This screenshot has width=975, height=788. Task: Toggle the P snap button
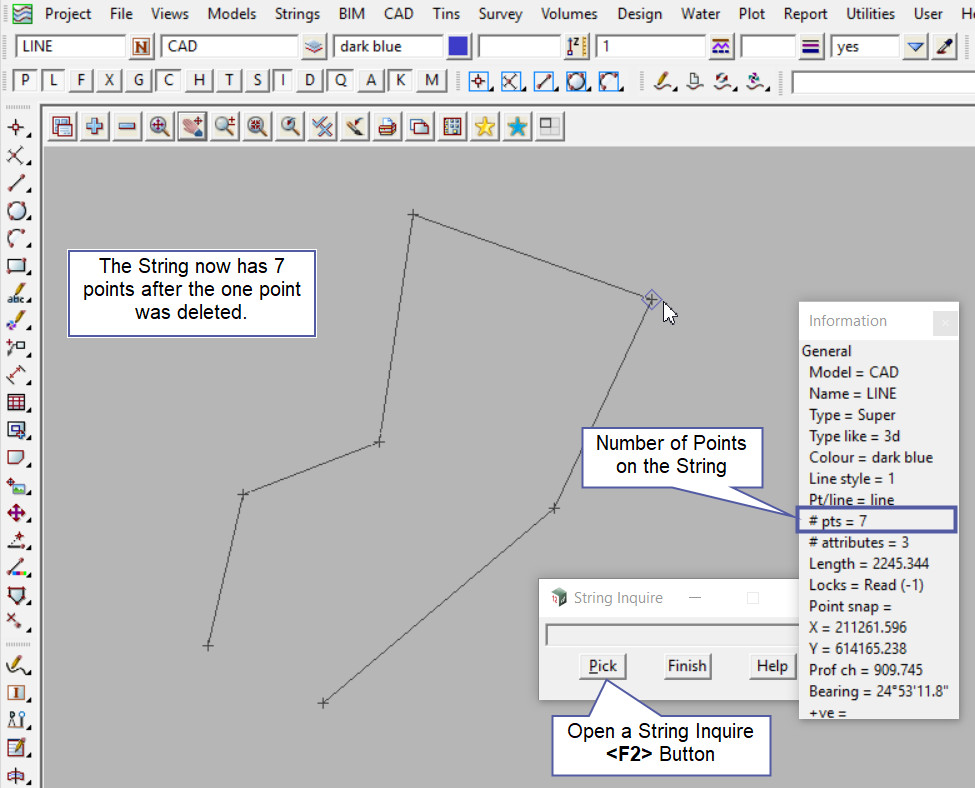(26, 81)
